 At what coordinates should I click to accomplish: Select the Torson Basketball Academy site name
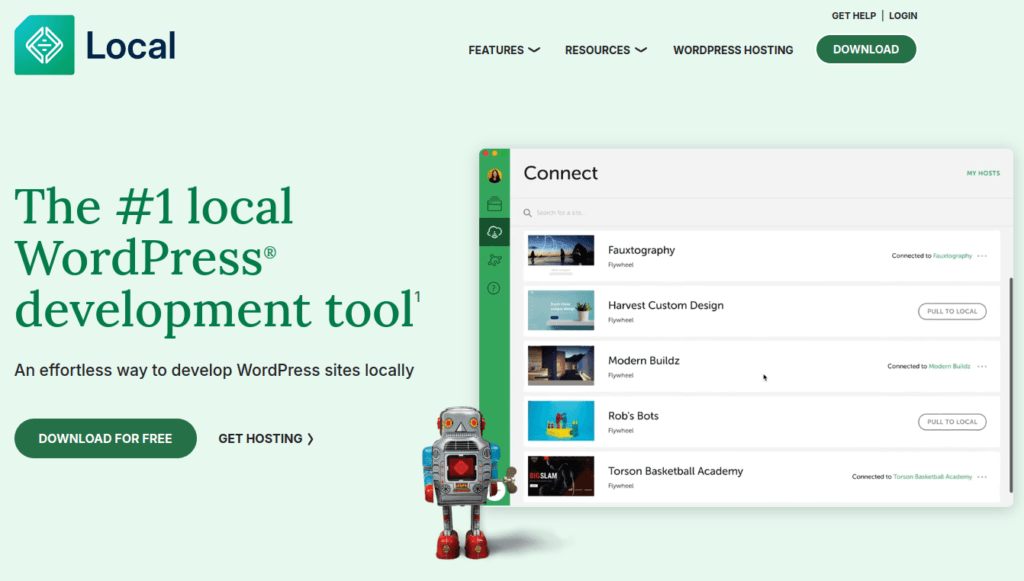(x=675, y=471)
